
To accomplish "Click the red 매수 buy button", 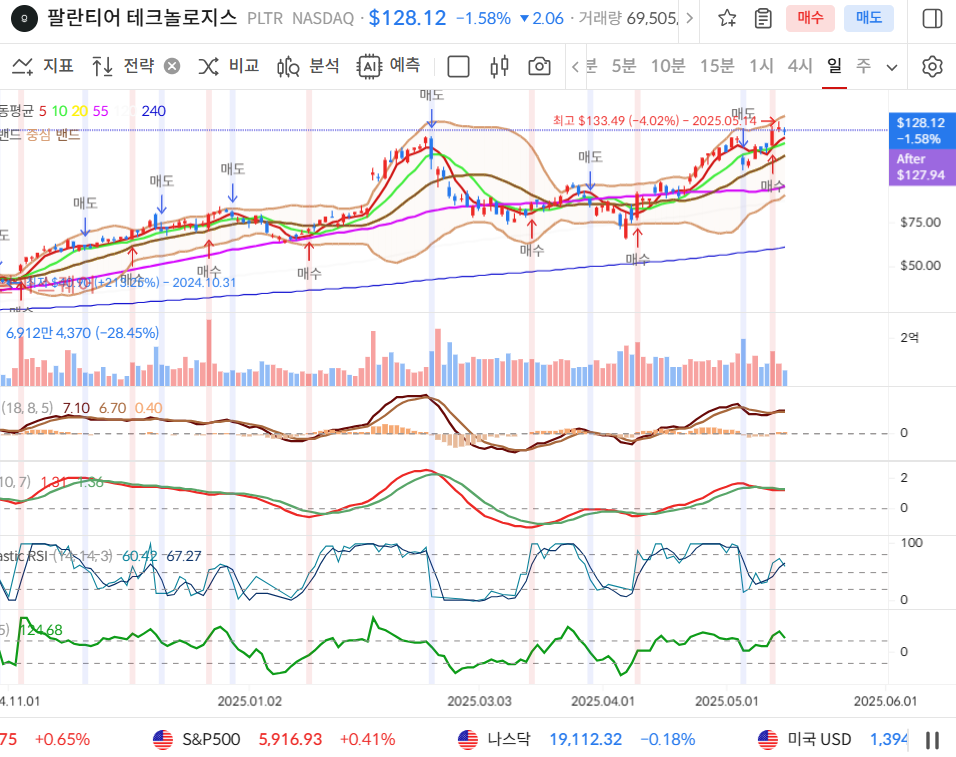I will click(x=810, y=18).
